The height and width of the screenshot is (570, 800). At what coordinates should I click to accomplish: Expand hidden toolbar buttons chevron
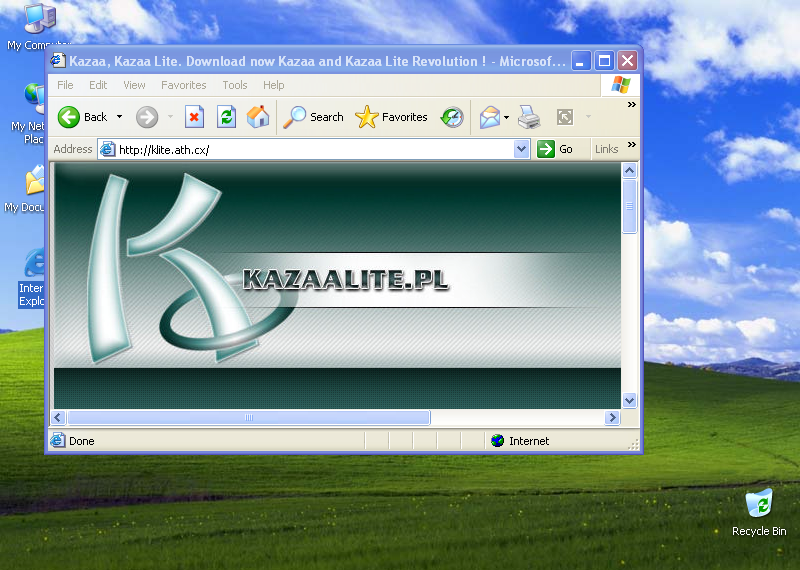click(x=632, y=105)
